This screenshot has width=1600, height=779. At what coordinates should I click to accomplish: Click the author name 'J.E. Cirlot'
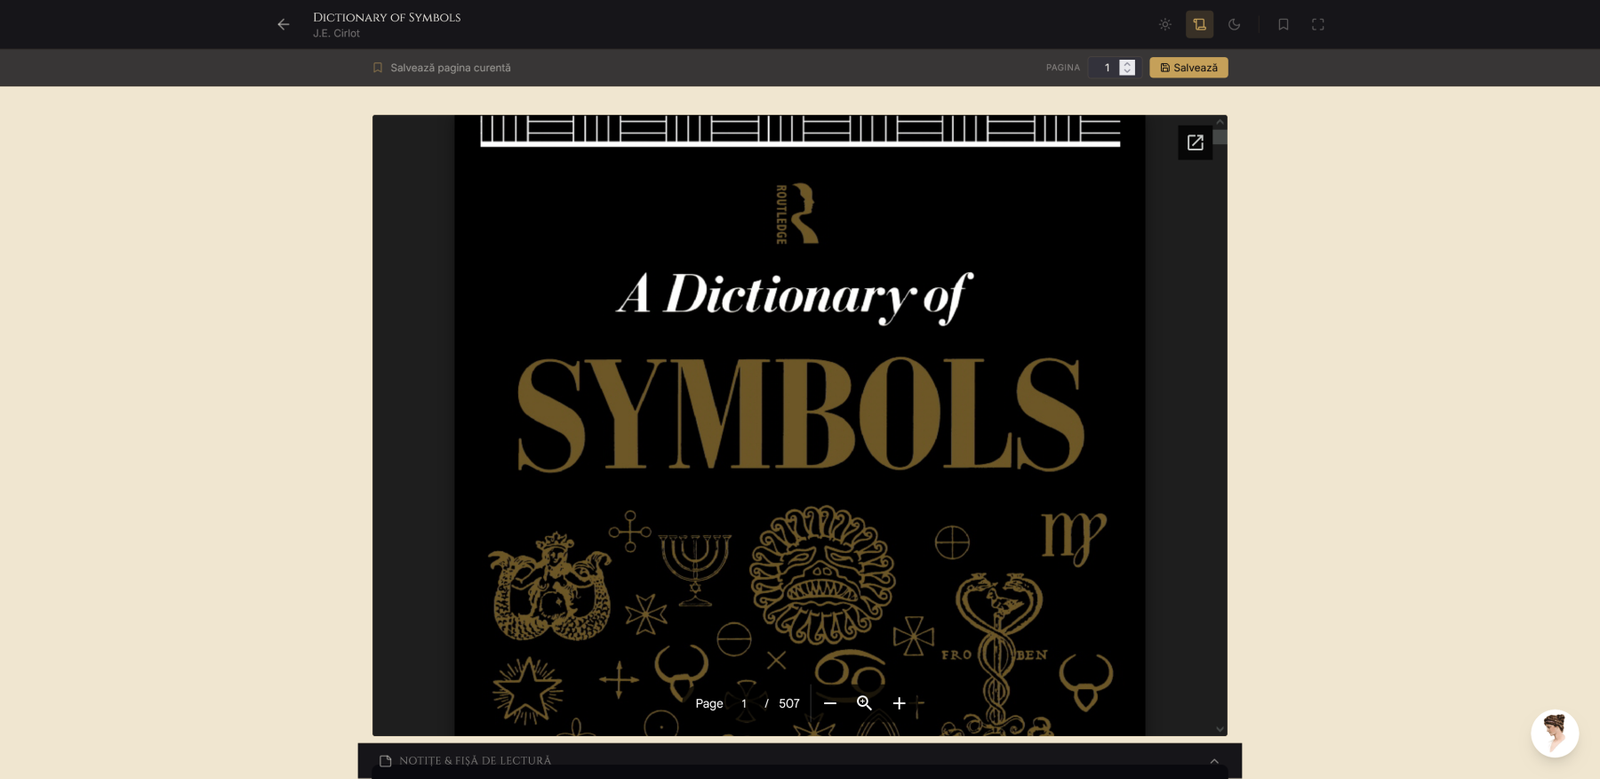pos(336,33)
